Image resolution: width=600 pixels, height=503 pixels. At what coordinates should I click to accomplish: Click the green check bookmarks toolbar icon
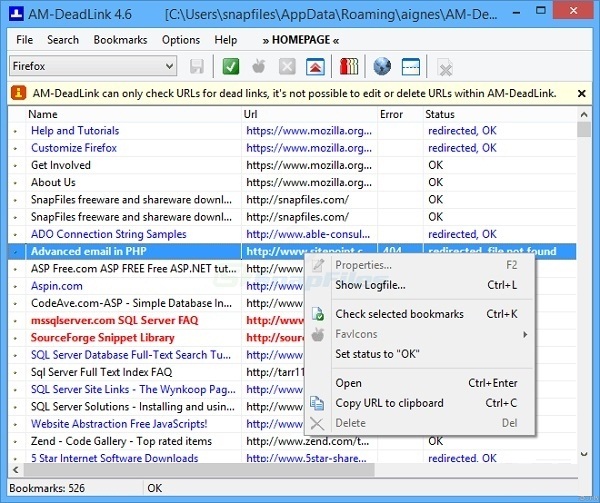(x=231, y=67)
